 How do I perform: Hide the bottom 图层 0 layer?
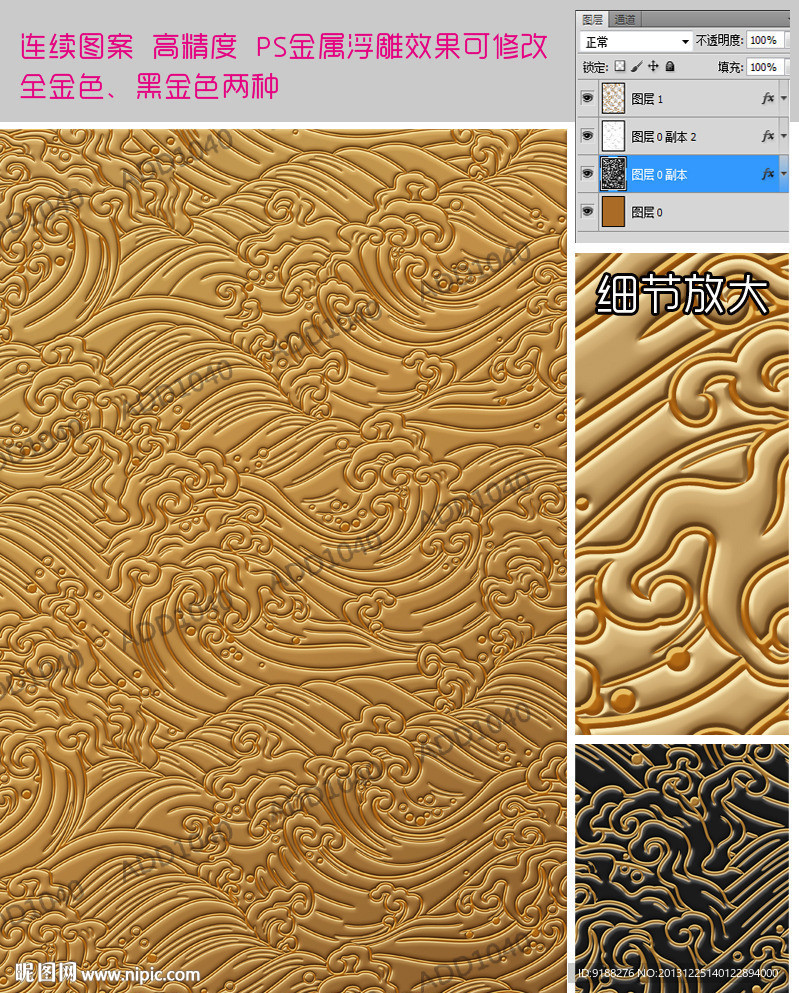click(588, 212)
